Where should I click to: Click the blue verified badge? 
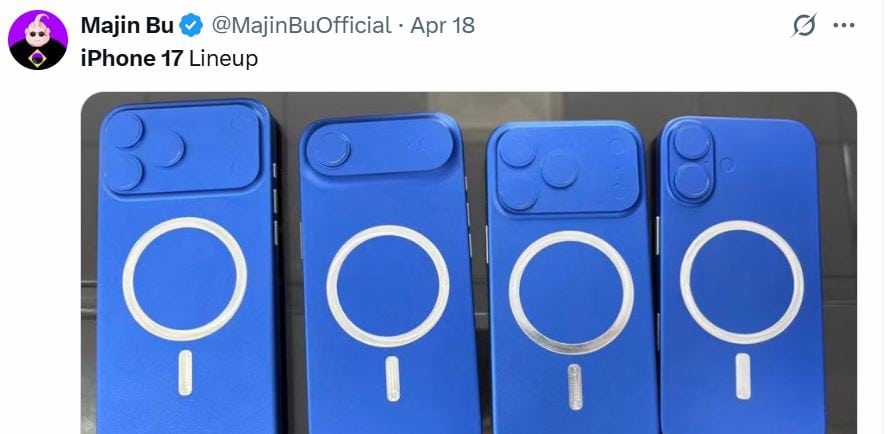point(191,25)
